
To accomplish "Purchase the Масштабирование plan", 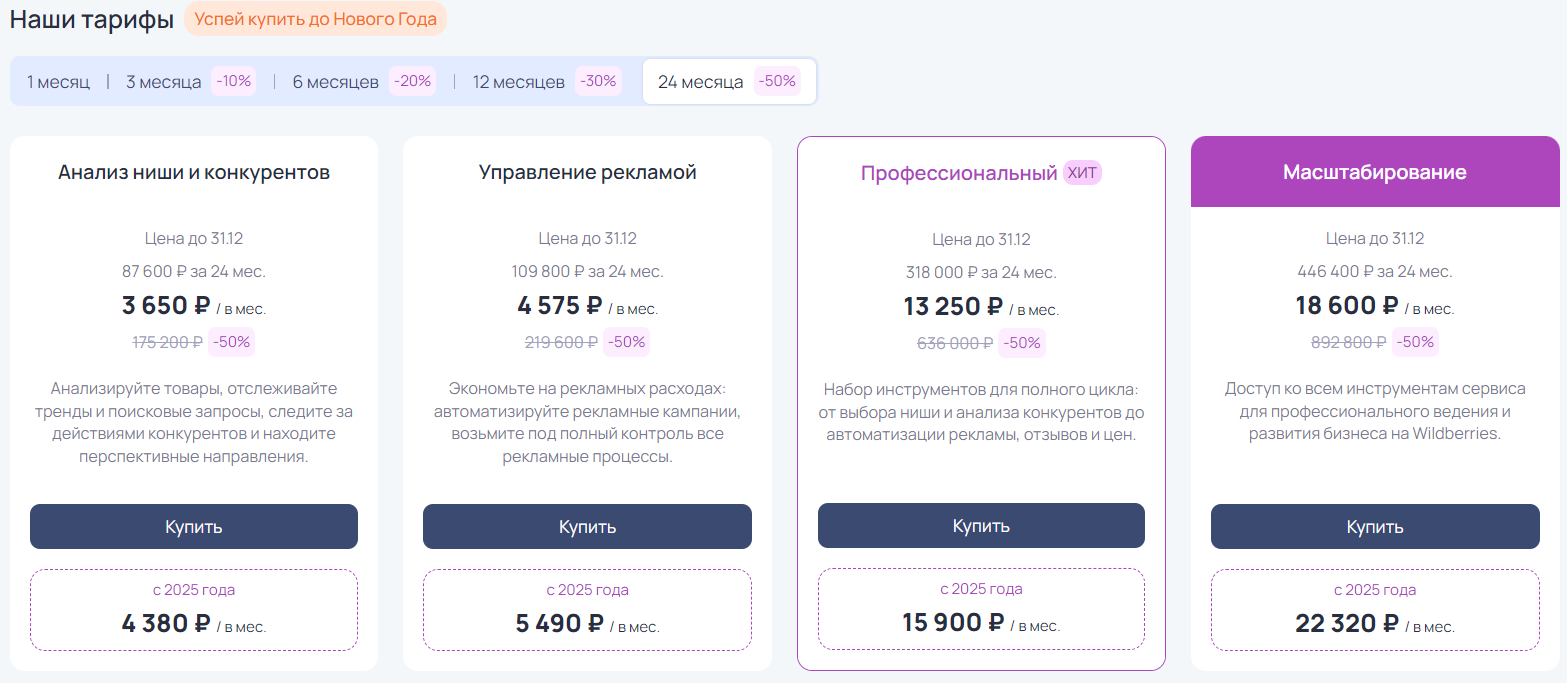I will (1374, 525).
